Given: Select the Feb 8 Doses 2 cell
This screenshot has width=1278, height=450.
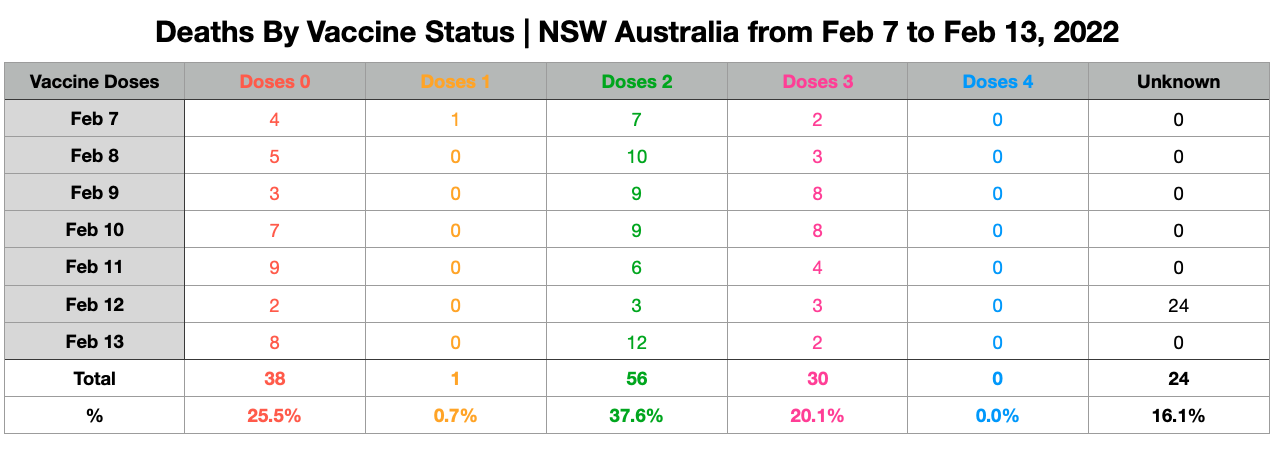Looking at the screenshot, I should [x=637, y=156].
